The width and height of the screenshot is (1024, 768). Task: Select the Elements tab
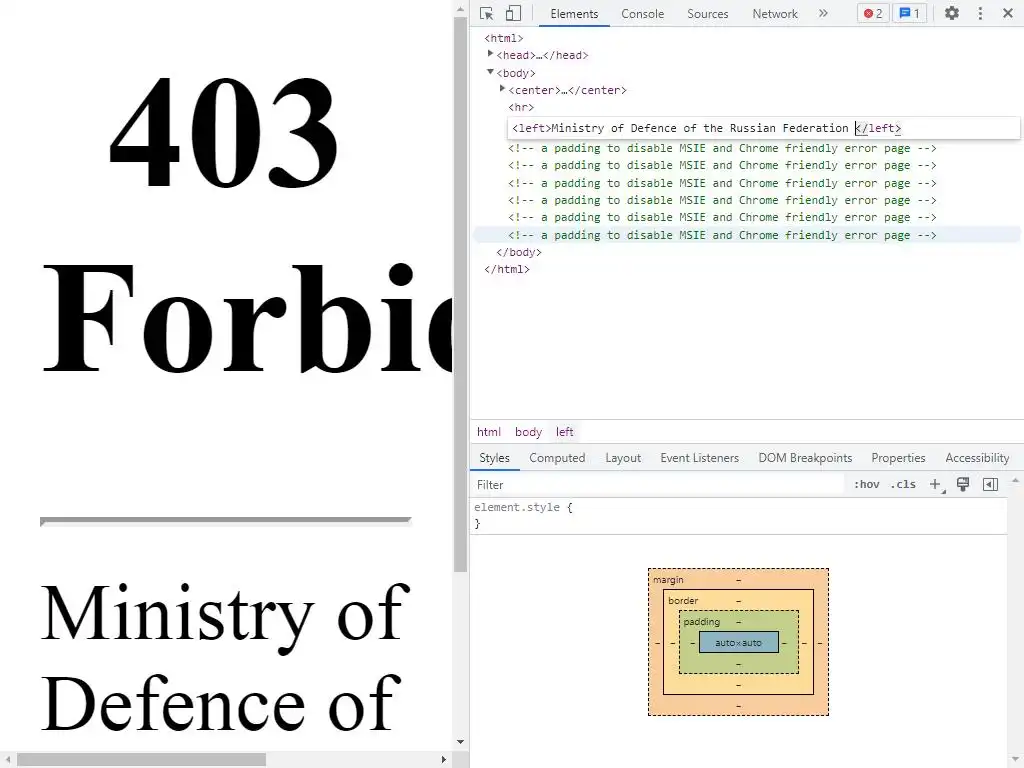574,14
